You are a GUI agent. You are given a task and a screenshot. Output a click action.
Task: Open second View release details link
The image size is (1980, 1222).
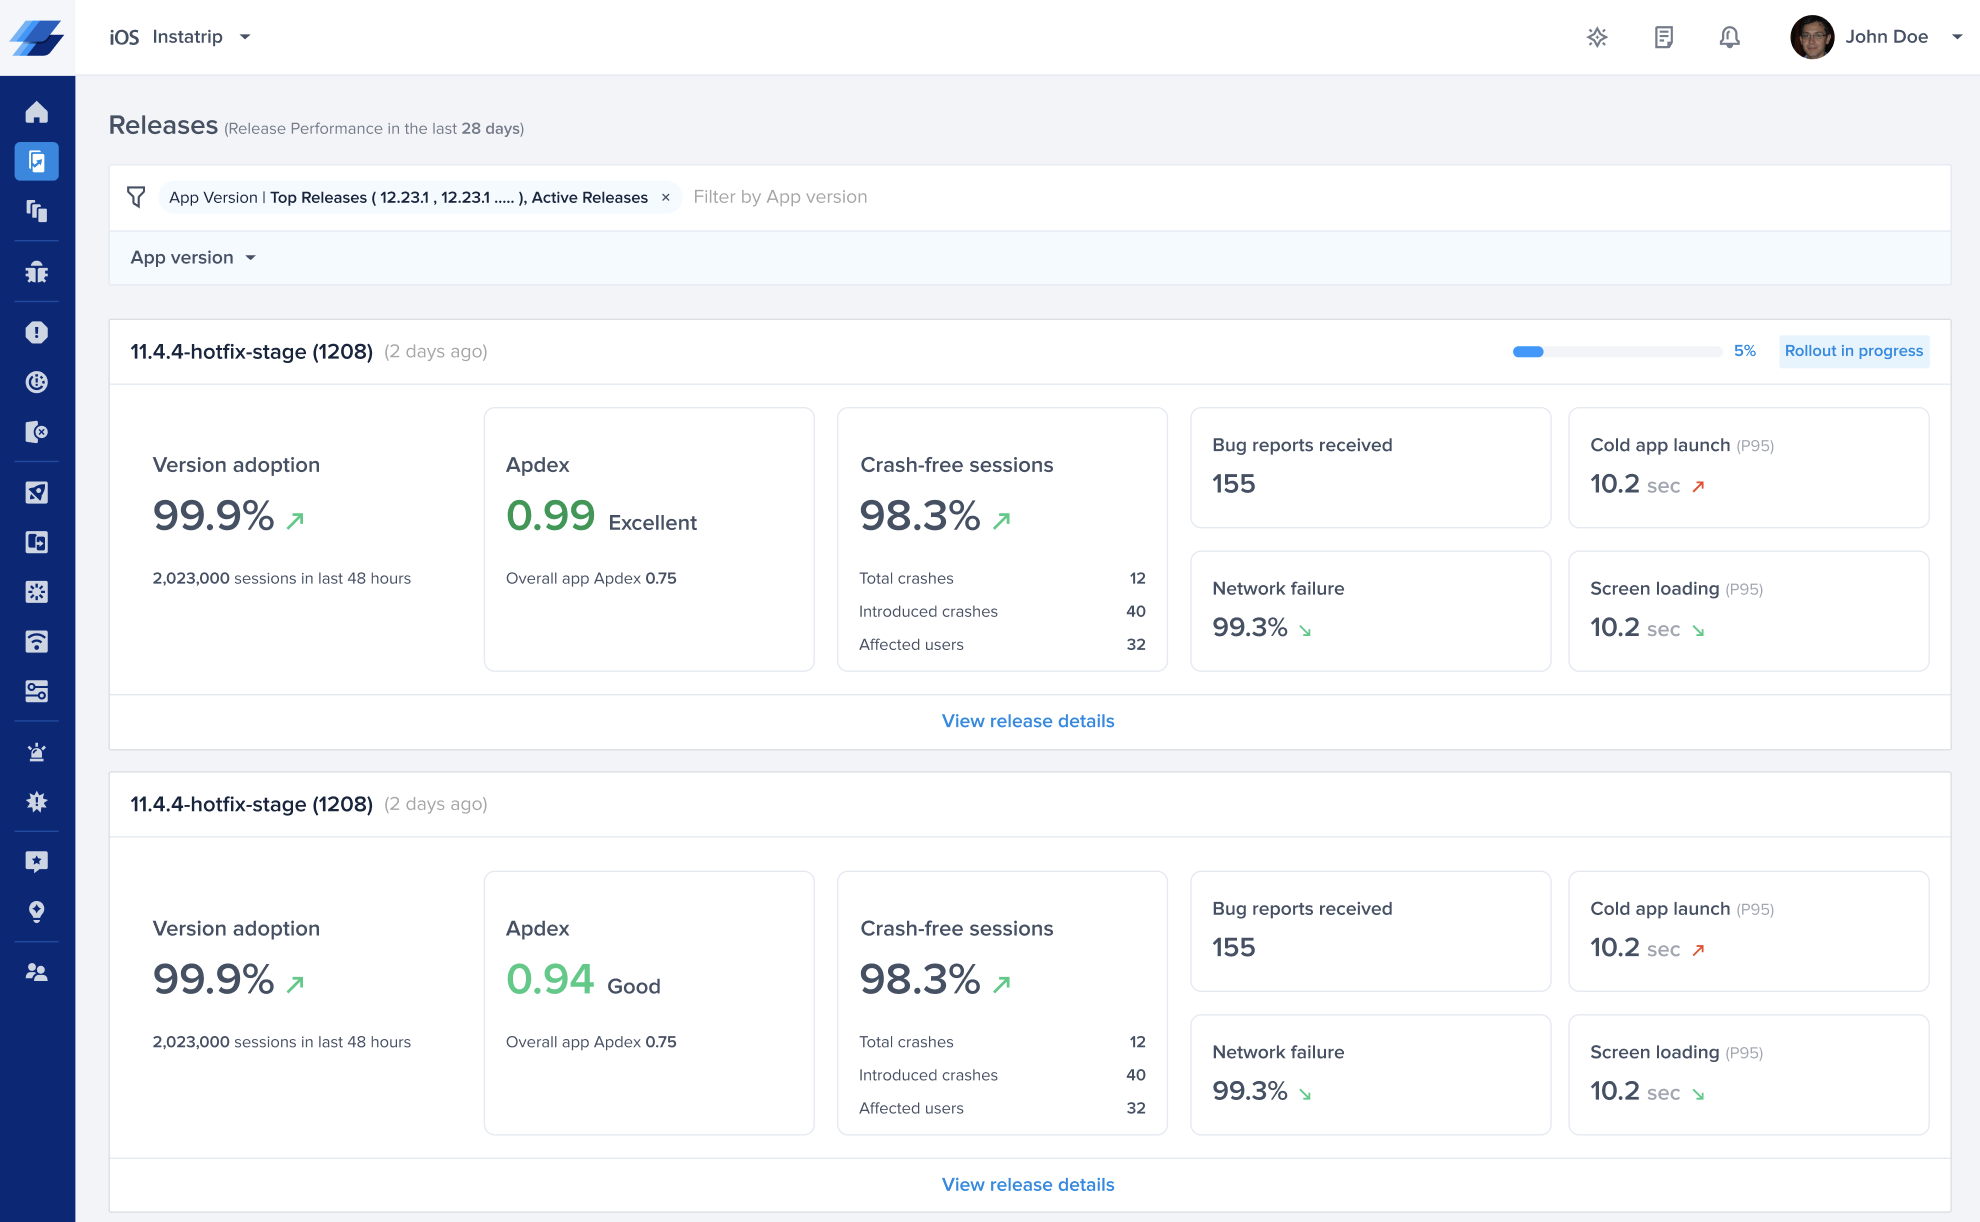point(1027,1184)
